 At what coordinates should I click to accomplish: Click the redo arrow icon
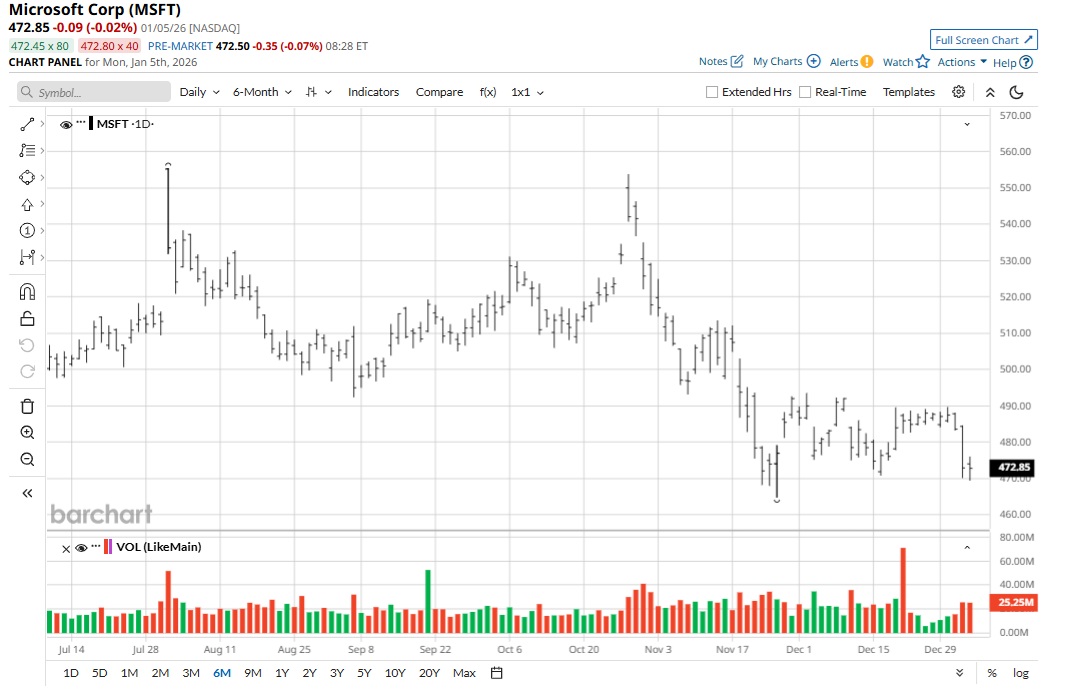click(27, 371)
